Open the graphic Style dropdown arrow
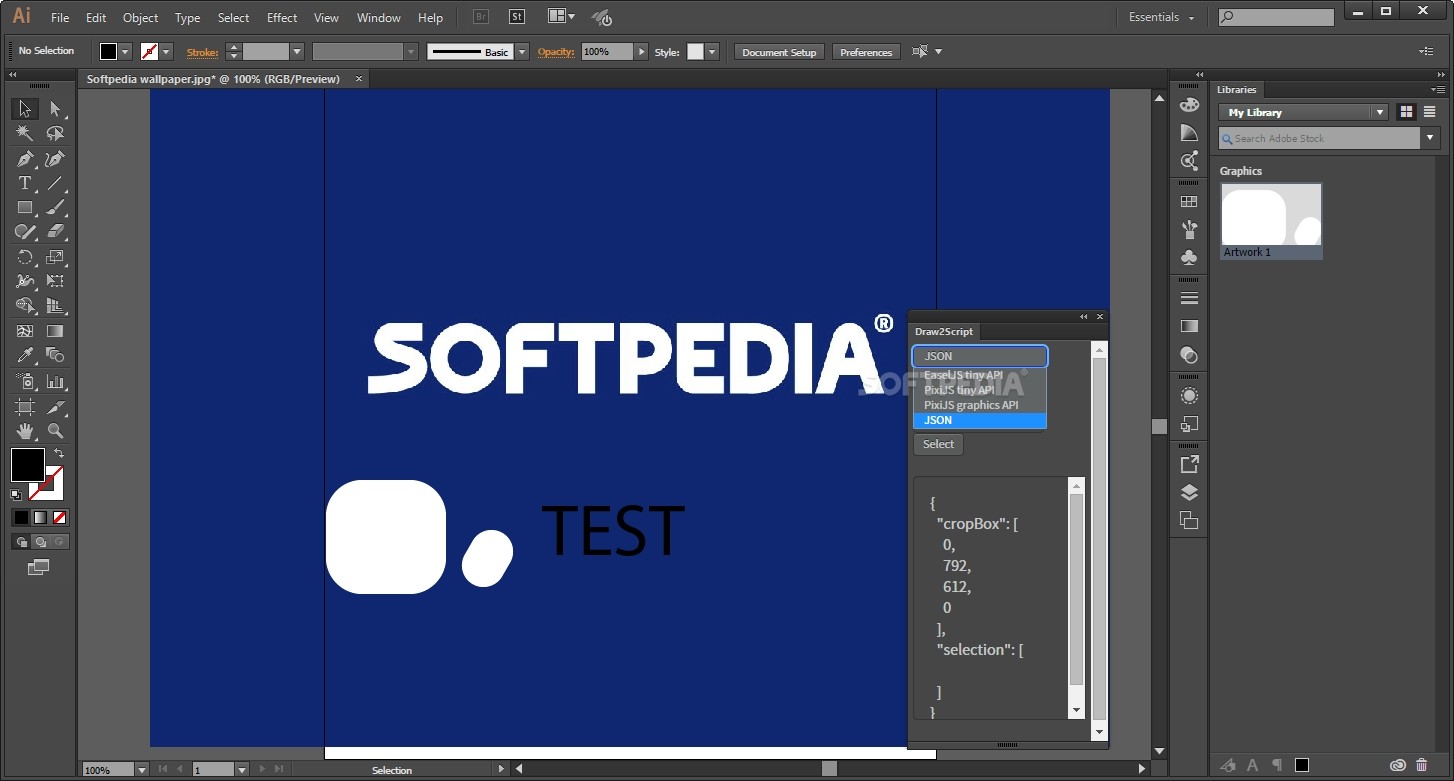This screenshot has height=781, width=1454. pyautogui.click(x=712, y=51)
